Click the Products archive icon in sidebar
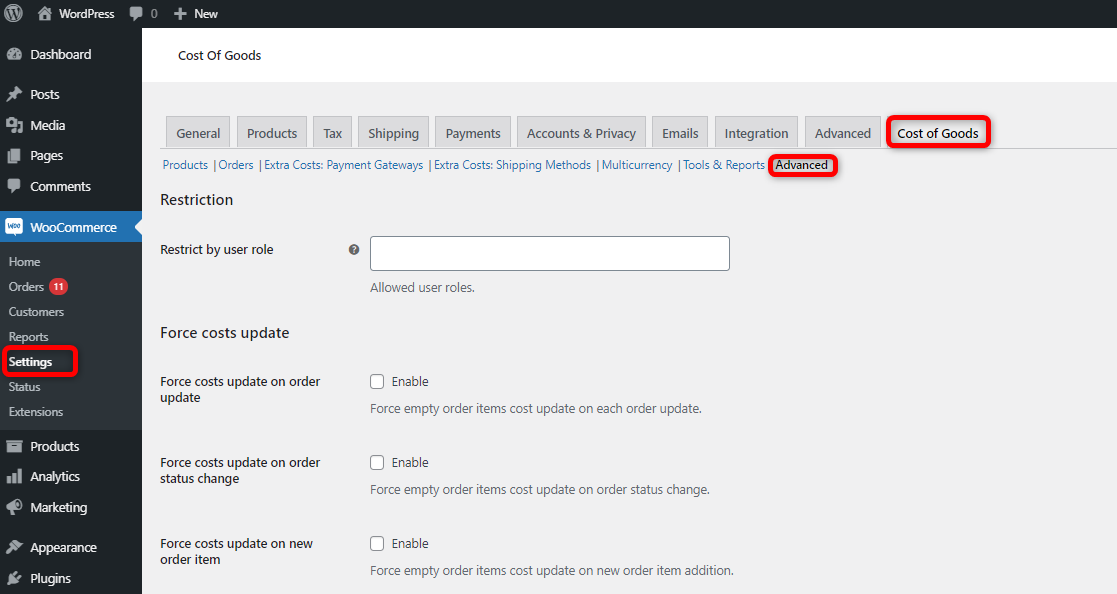The width and height of the screenshot is (1117, 594). pyautogui.click(x=14, y=447)
